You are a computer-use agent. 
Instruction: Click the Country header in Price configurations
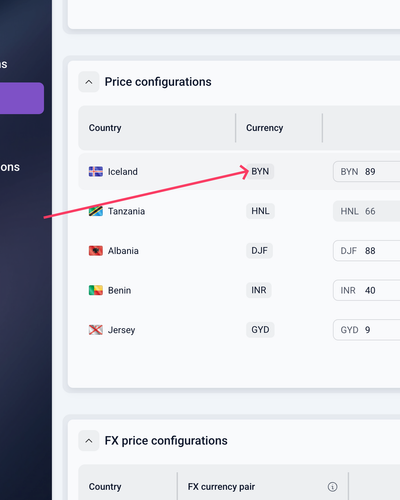pyautogui.click(x=105, y=128)
